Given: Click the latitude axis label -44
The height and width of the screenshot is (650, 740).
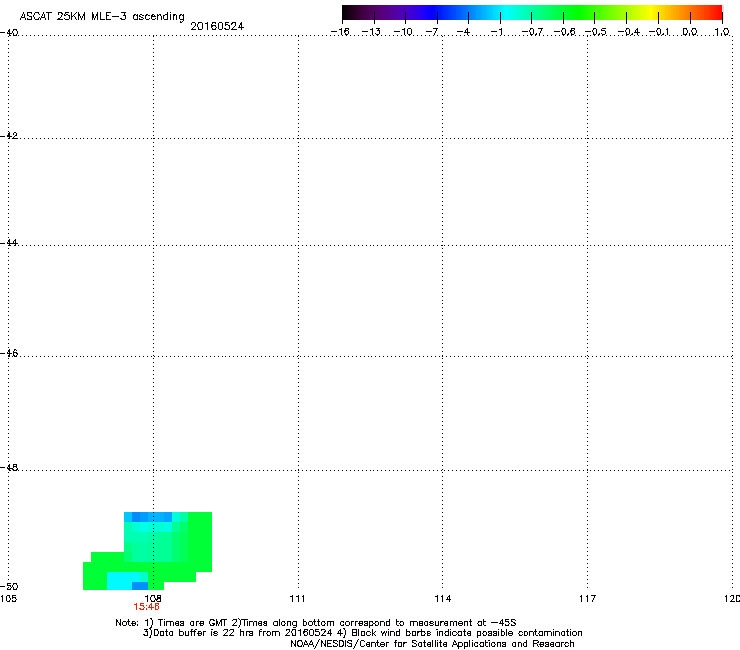Looking at the screenshot, I should (x=9, y=243).
